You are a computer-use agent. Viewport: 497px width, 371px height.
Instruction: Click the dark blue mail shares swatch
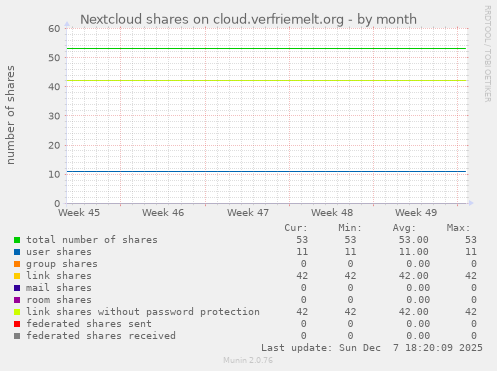click(17, 288)
